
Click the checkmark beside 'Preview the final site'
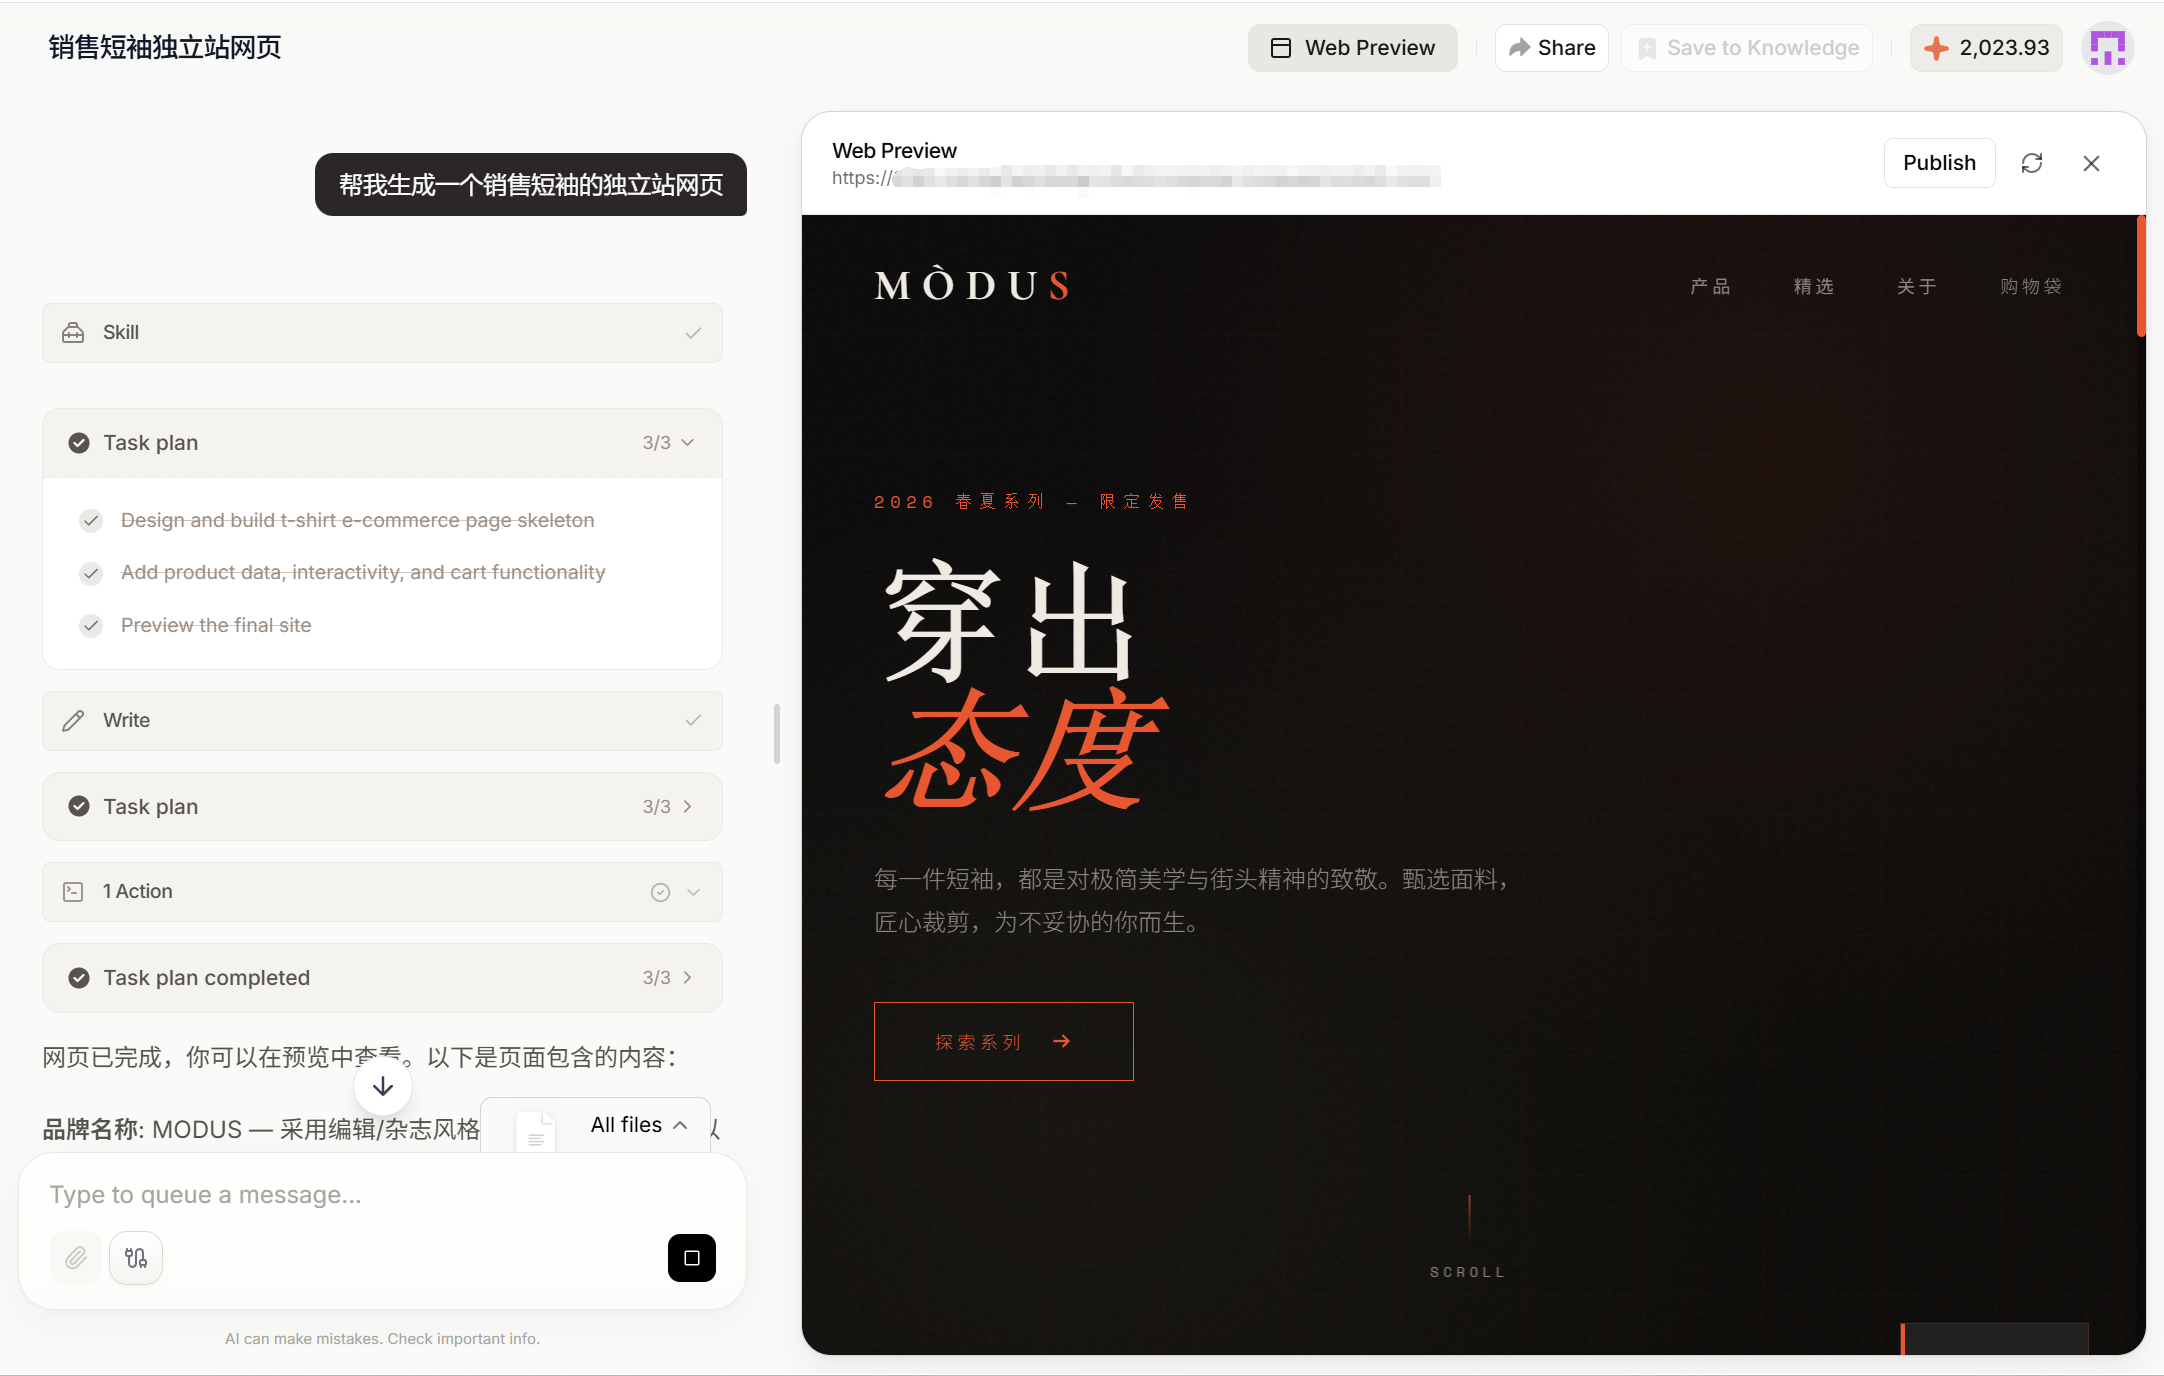(90, 625)
